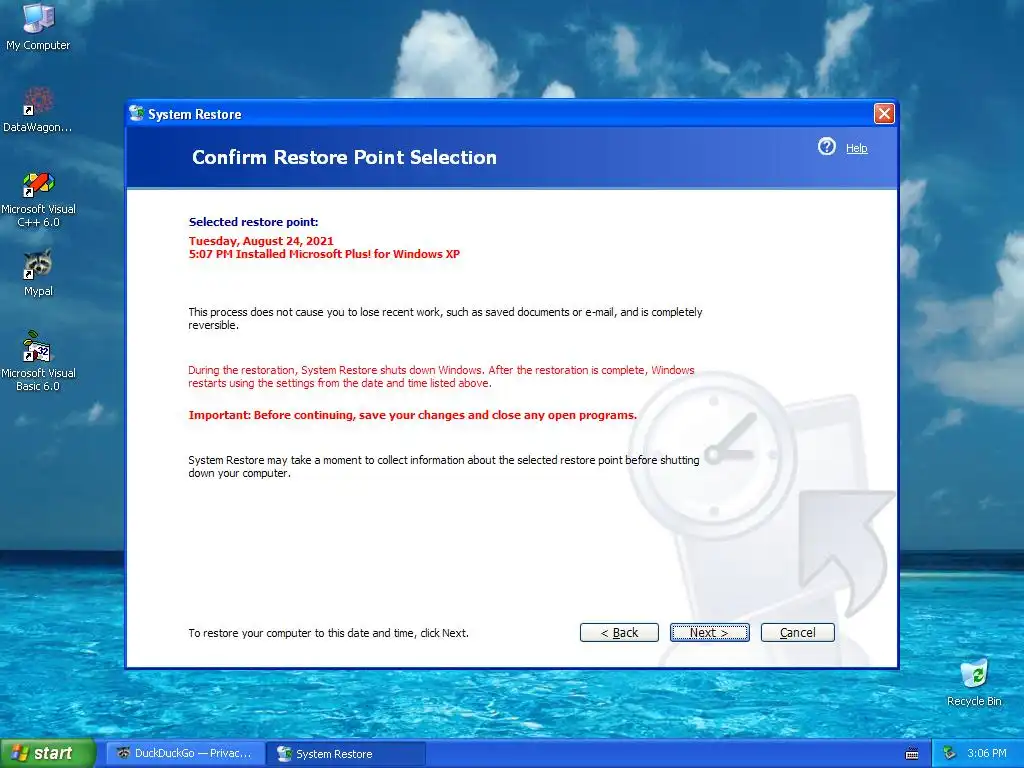Screen dimensions: 1024x768
Task: Confirm restore by clicking Next
Action: (x=709, y=632)
